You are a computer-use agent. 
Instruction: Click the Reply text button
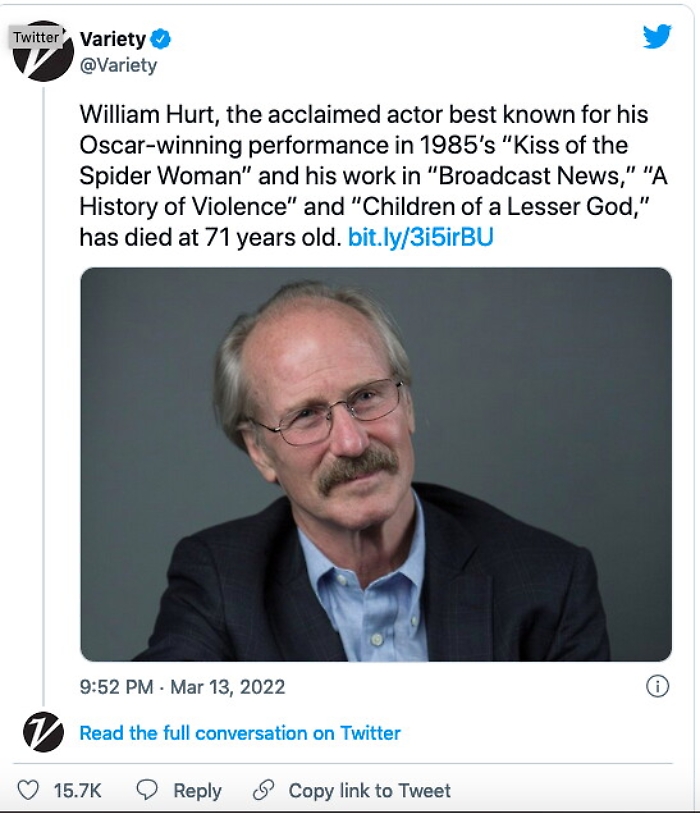coord(197,790)
